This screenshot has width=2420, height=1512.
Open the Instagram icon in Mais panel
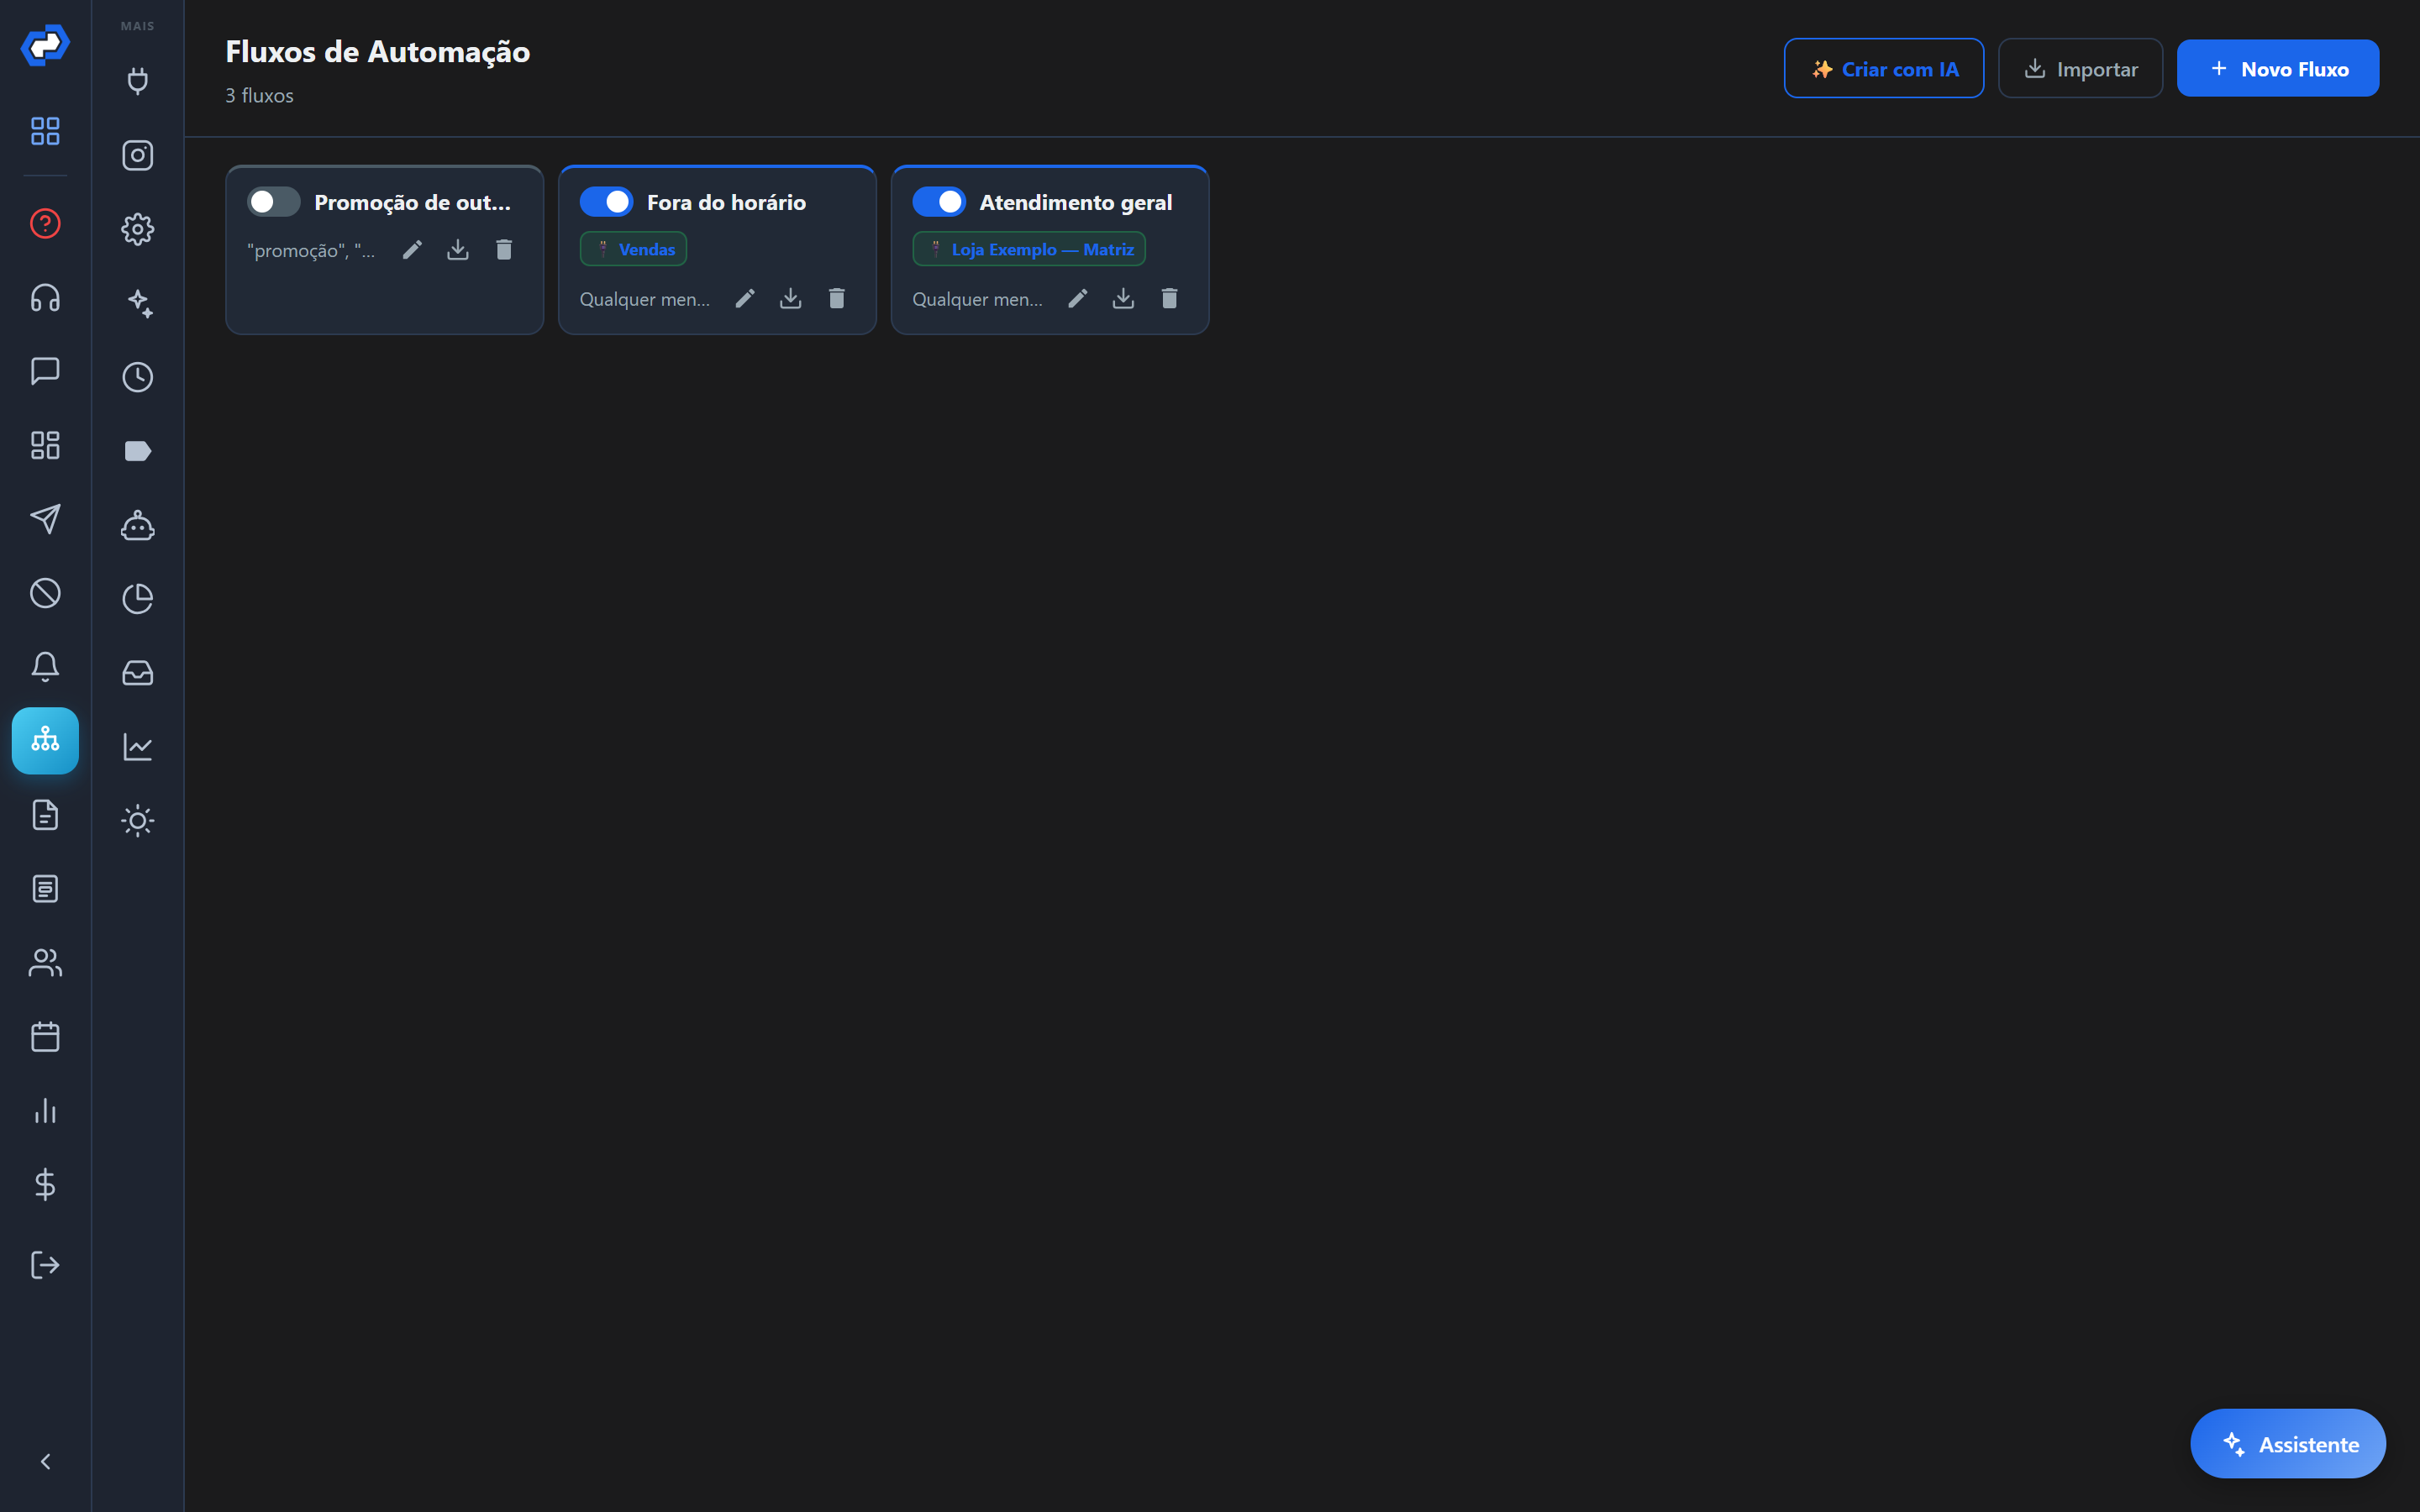point(138,155)
